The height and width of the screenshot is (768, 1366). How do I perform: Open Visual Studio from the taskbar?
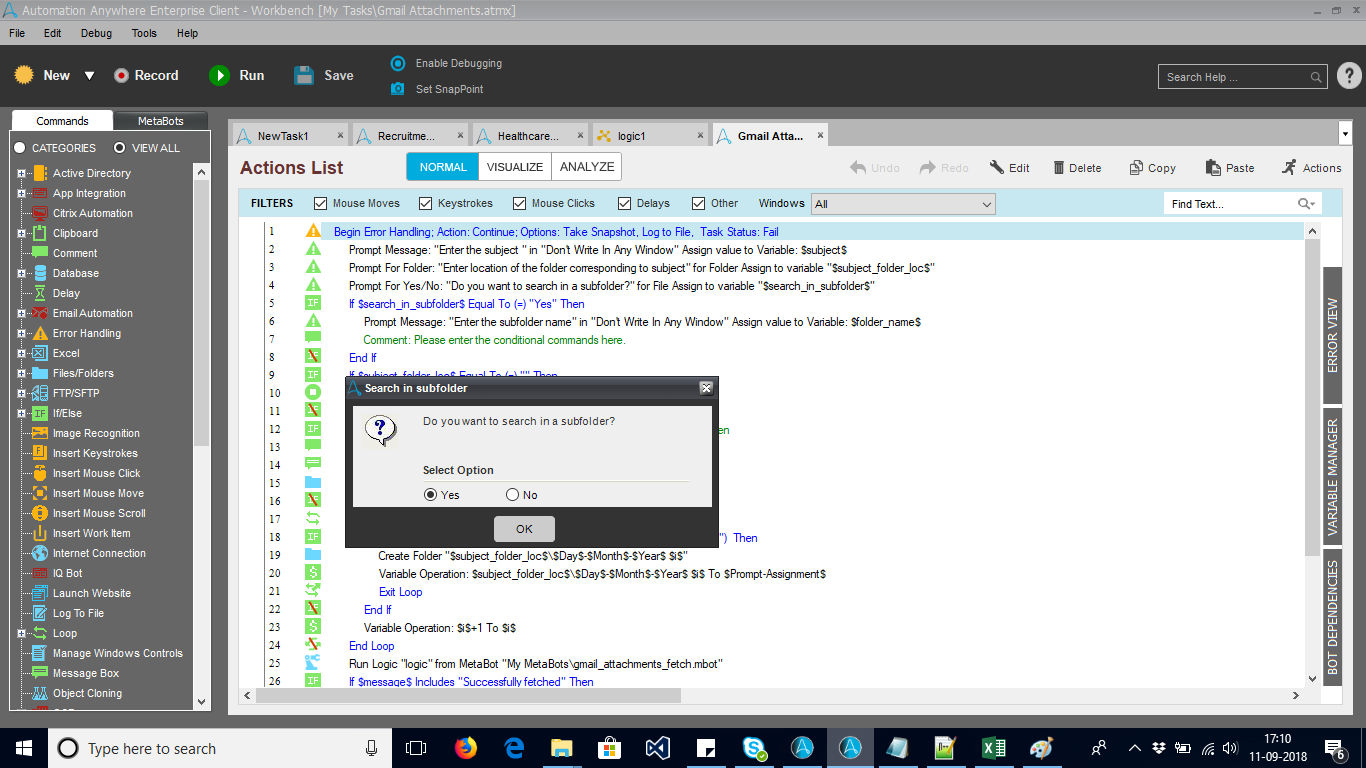coord(658,748)
